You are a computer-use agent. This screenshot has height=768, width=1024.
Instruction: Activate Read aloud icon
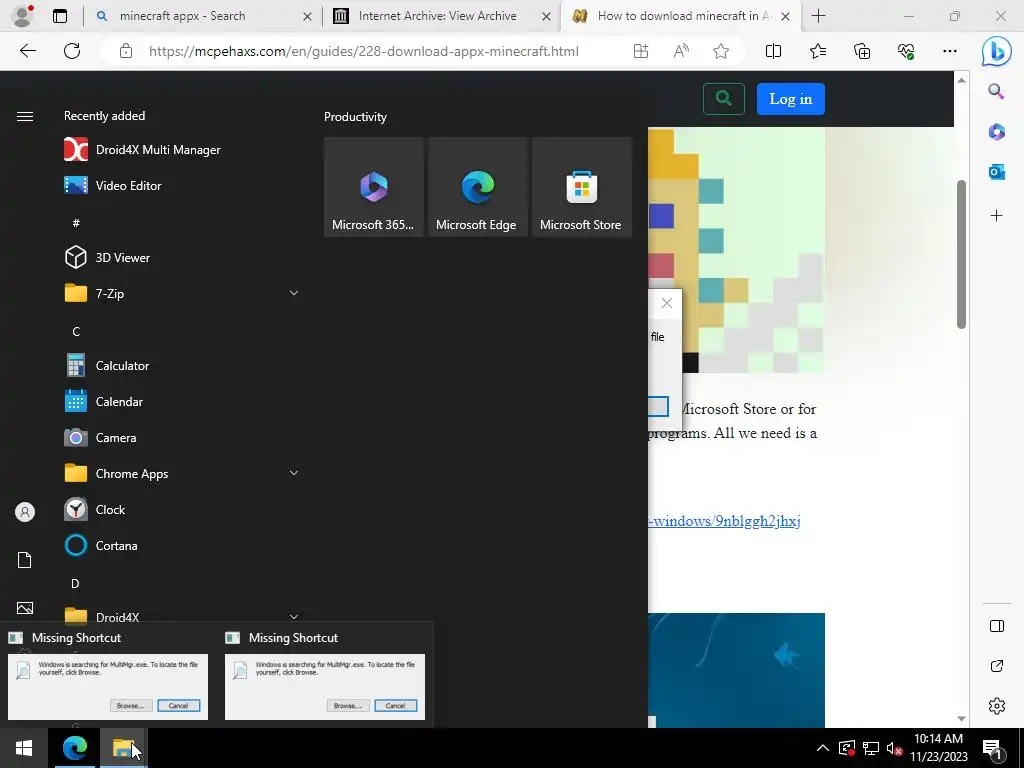681,51
